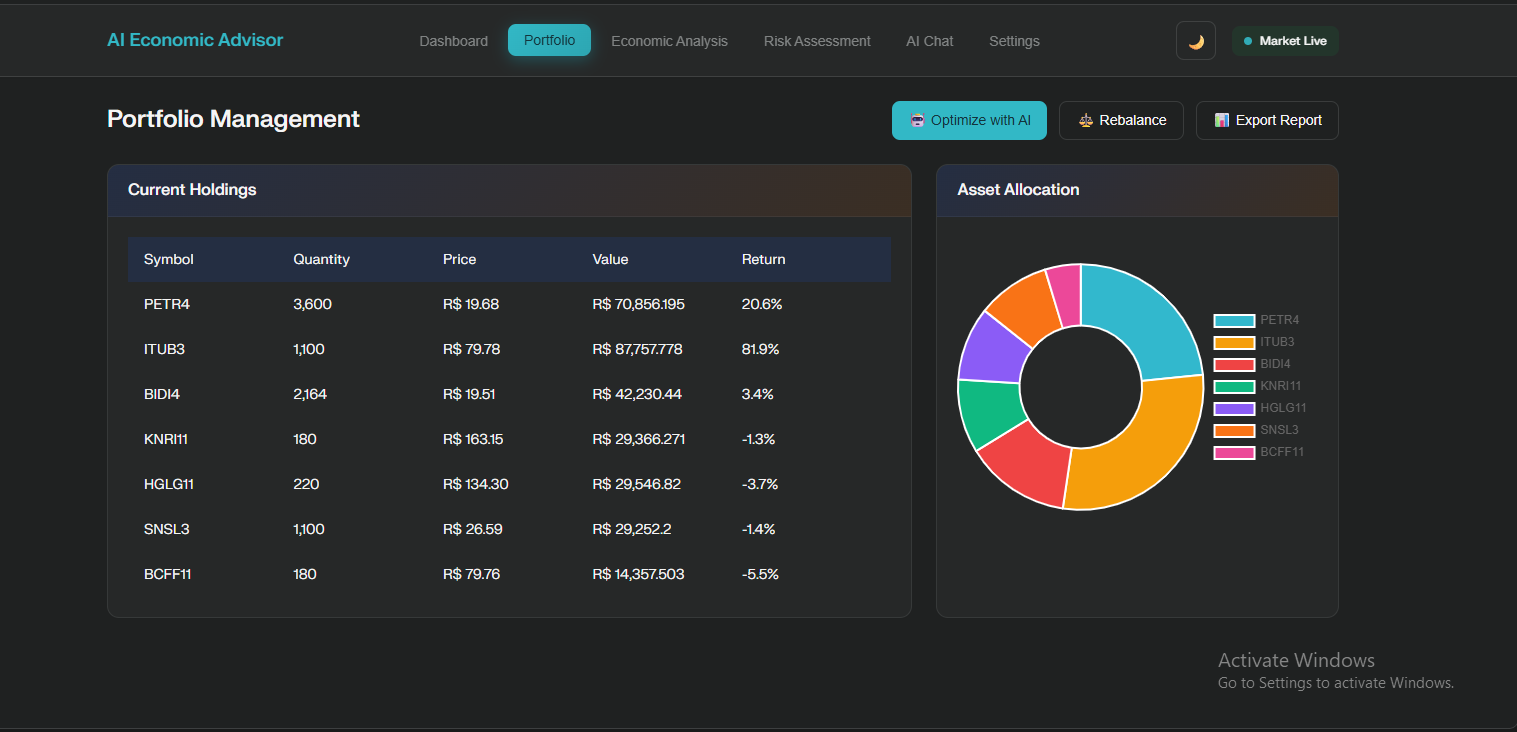1517x732 pixels.
Task: Click the R$ 14,357.503 value
Action: click(638, 575)
